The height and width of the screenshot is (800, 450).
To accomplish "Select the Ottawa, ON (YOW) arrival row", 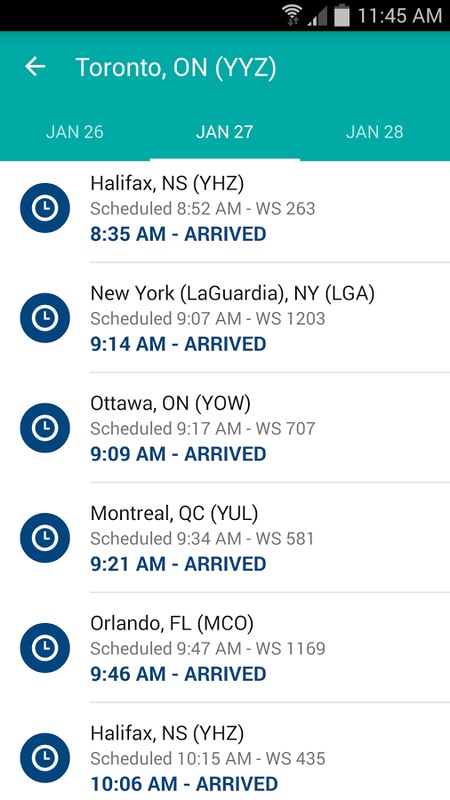I will [225, 428].
